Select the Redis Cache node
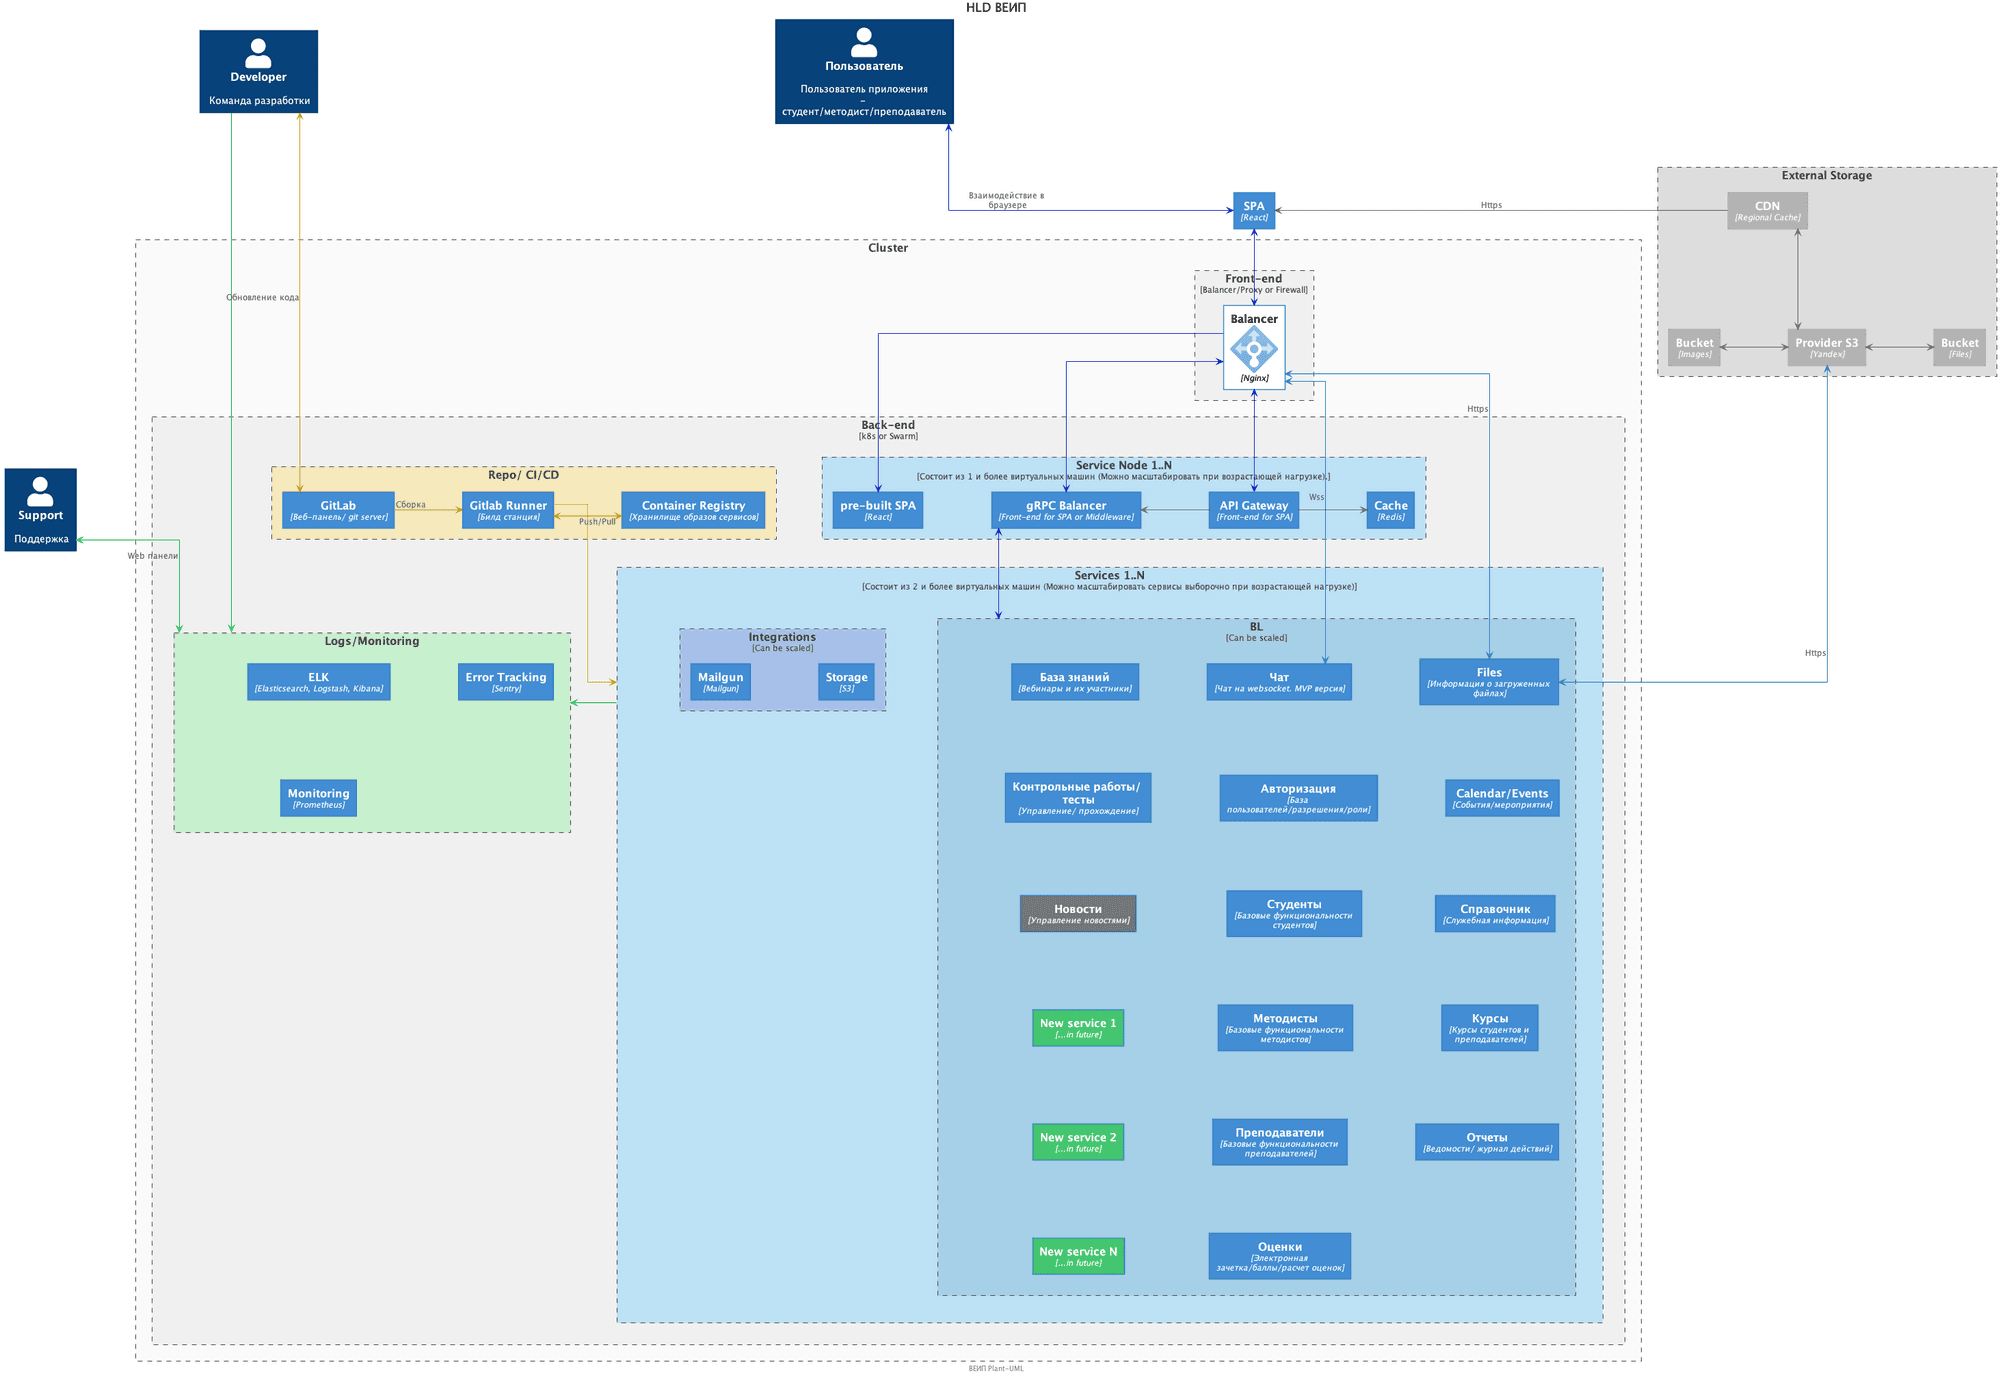 click(x=1390, y=510)
